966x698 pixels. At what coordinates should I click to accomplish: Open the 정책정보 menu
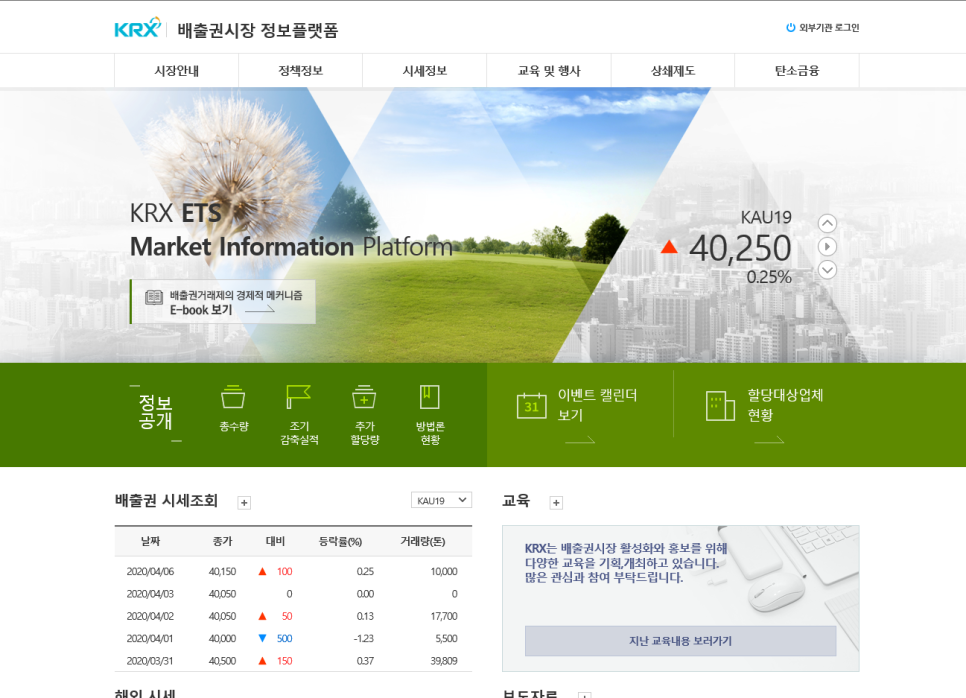pyautogui.click(x=301, y=71)
